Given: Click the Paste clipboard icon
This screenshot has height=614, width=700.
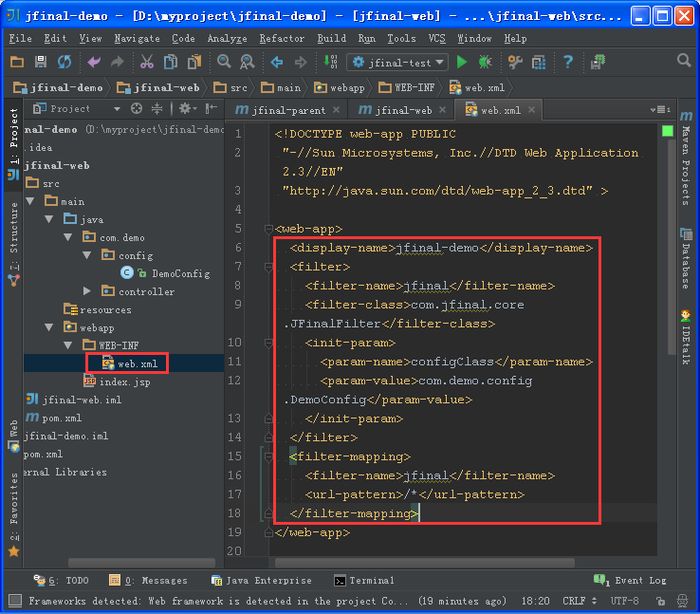Looking at the screenshot, I should 194,62.
